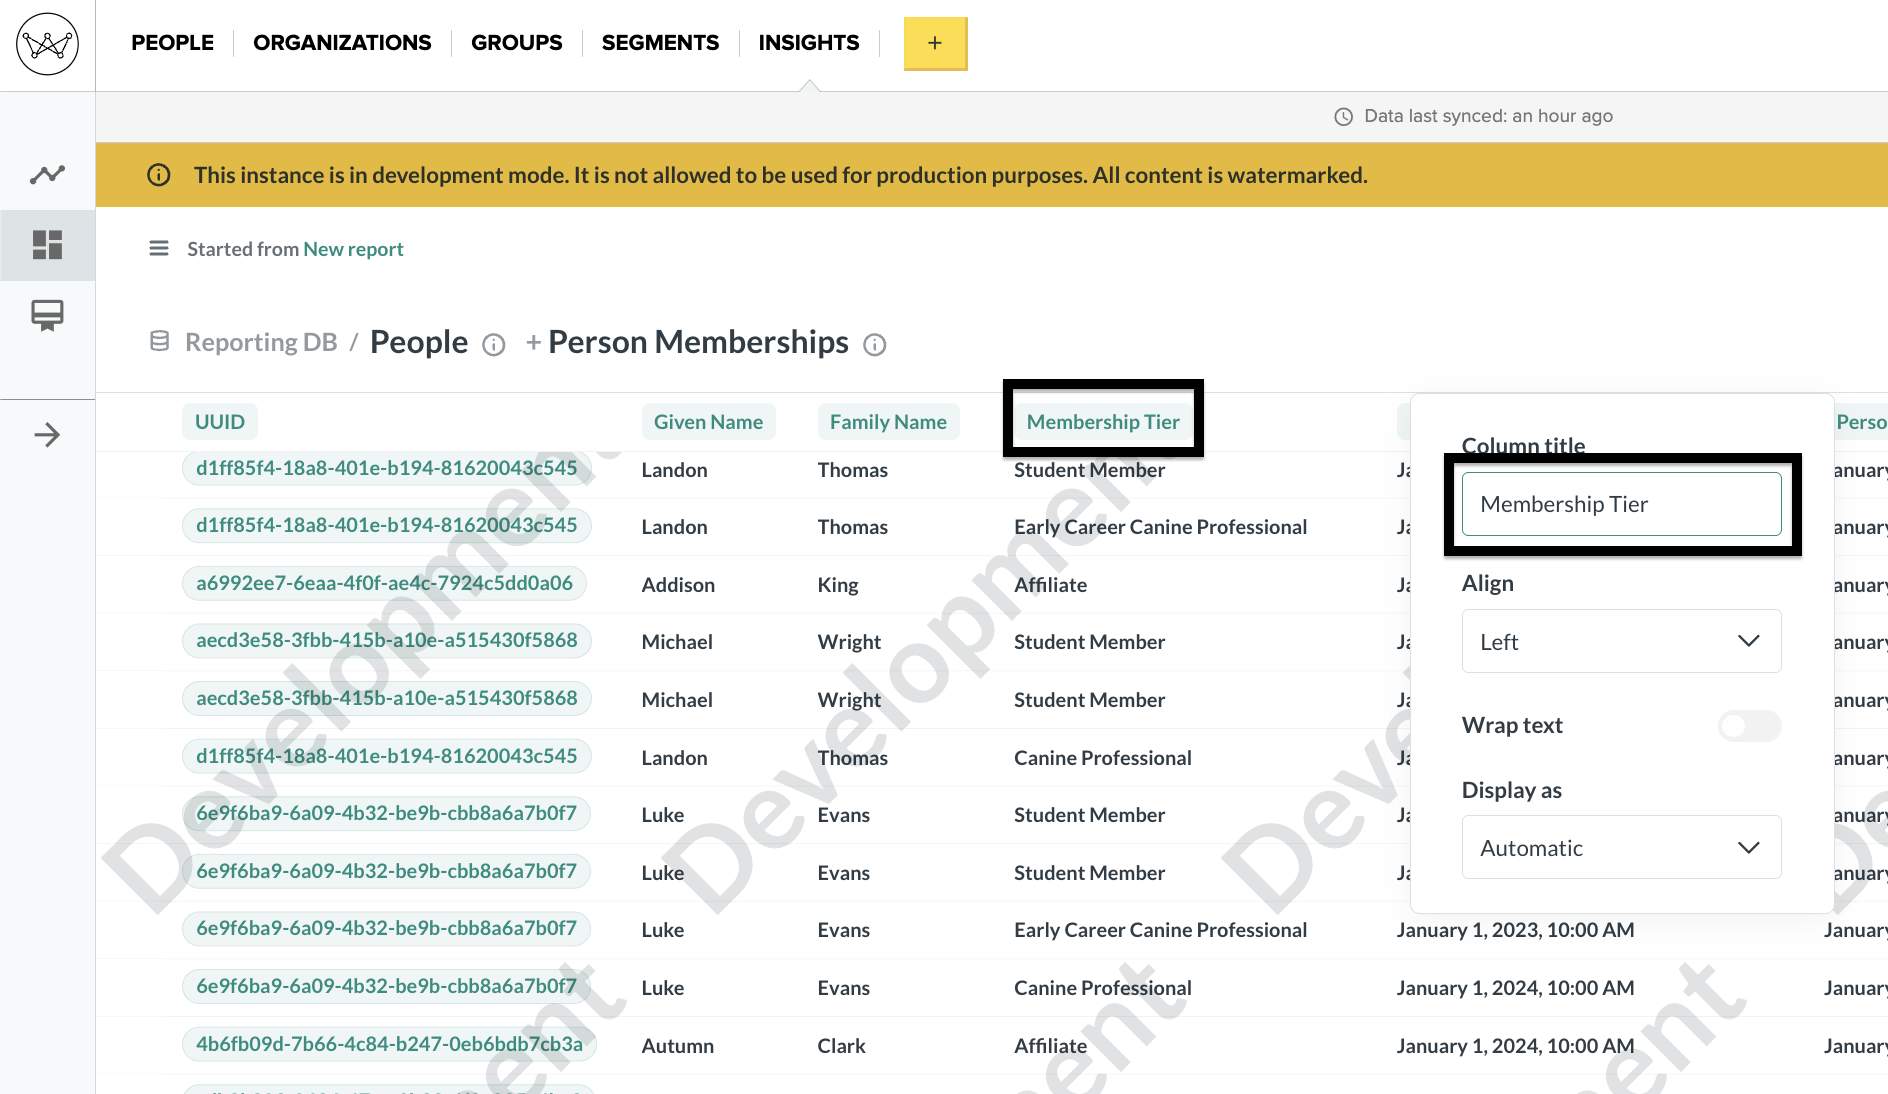Click Affiliate tier in Addison King row

point(1050,585)
